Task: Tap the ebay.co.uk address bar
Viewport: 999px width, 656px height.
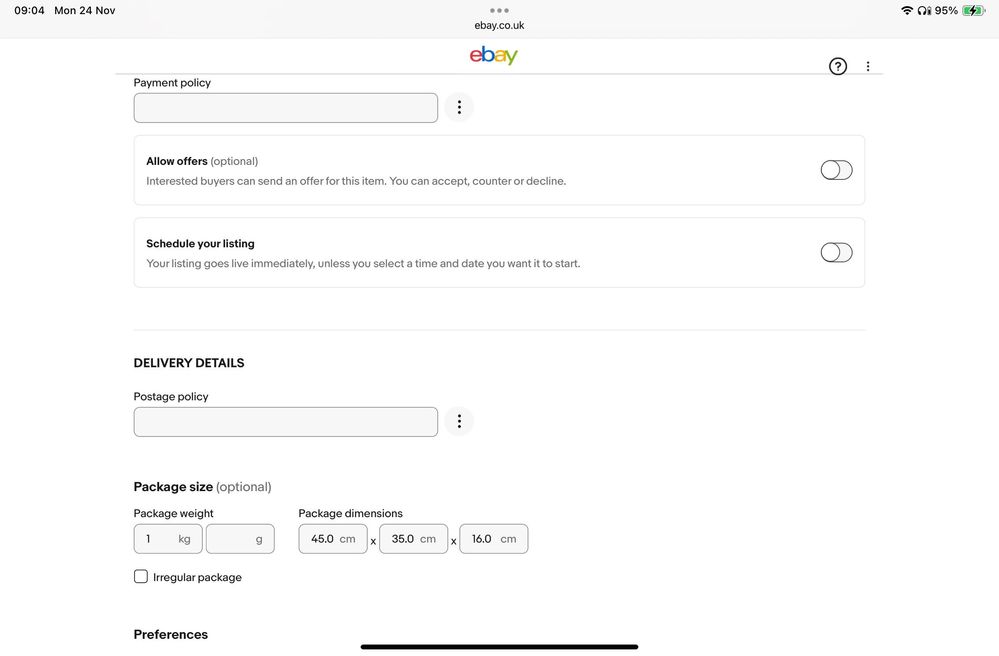Action: (x=499, y=26)
